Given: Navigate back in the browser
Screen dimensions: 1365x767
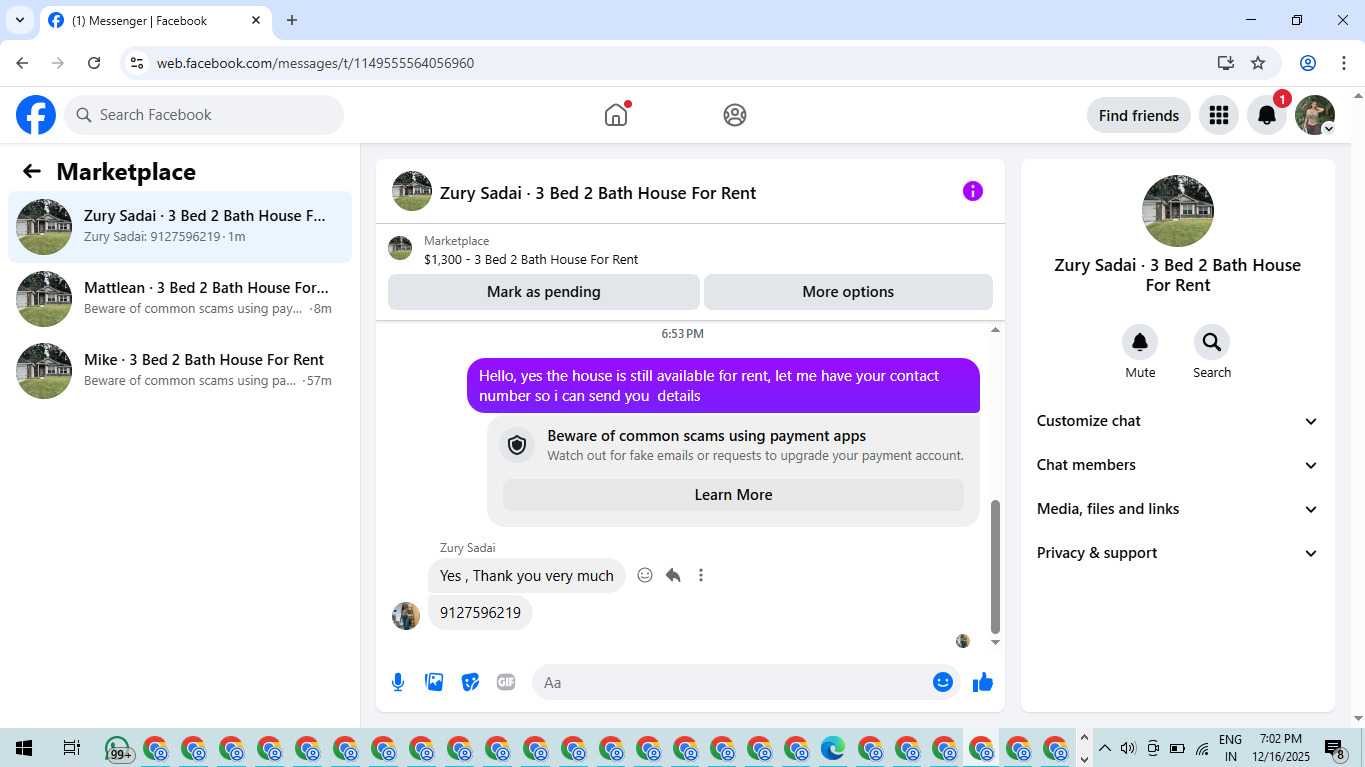Looking at the screenshot, I should point(22,63).
